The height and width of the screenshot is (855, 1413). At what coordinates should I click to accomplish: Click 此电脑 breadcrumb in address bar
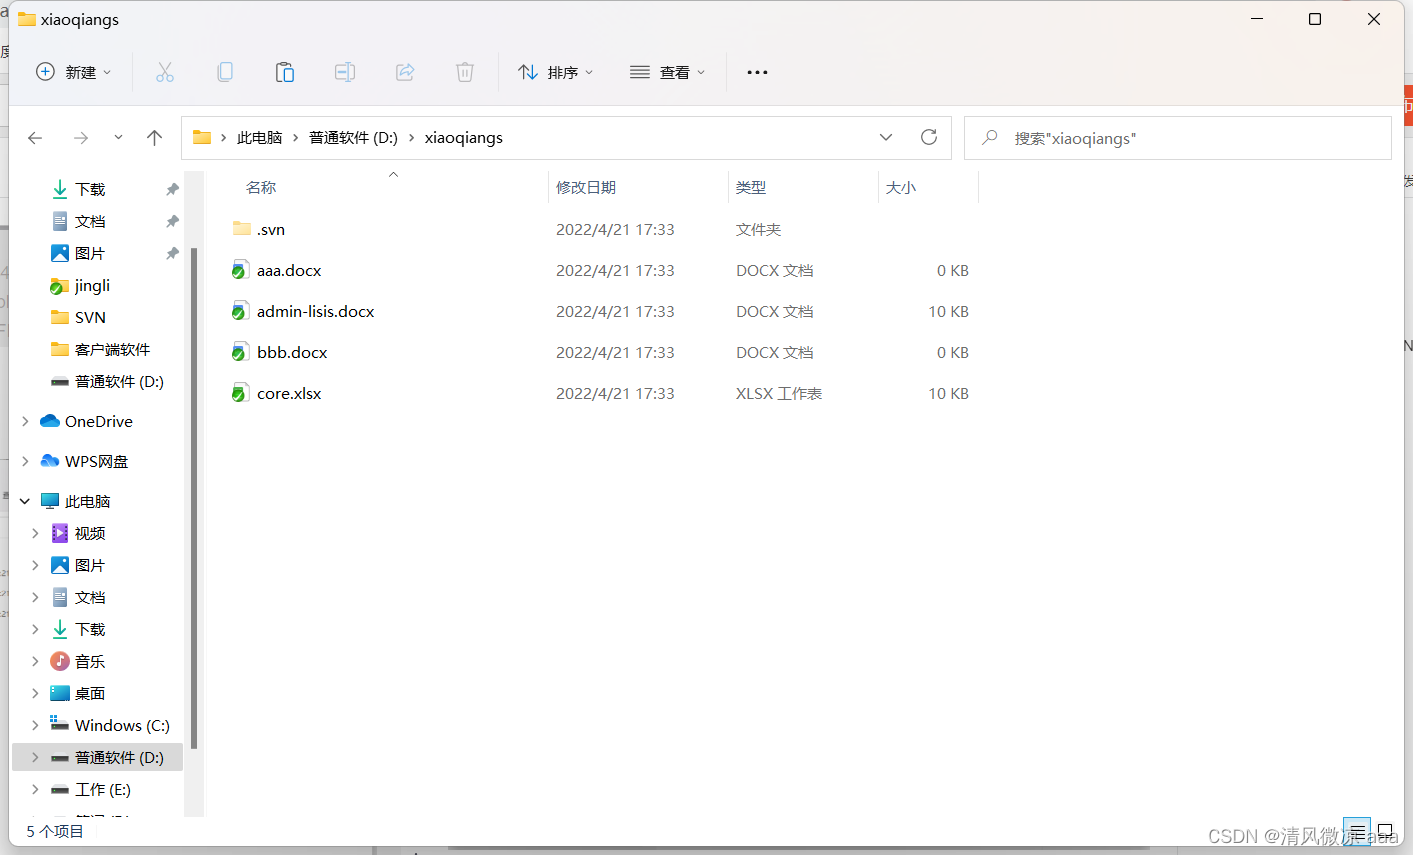tap(259, 137)
